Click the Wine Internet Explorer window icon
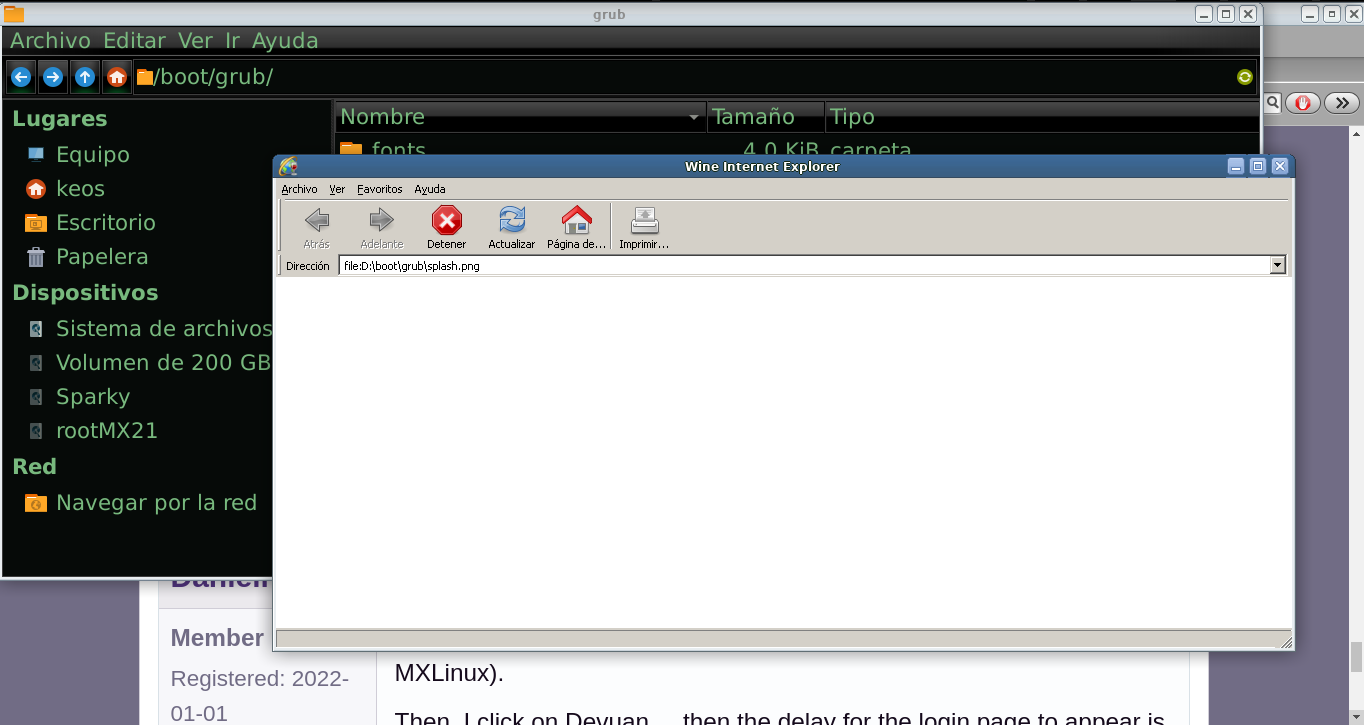Screen dimensions: 1364x725 tap(288, 166)
